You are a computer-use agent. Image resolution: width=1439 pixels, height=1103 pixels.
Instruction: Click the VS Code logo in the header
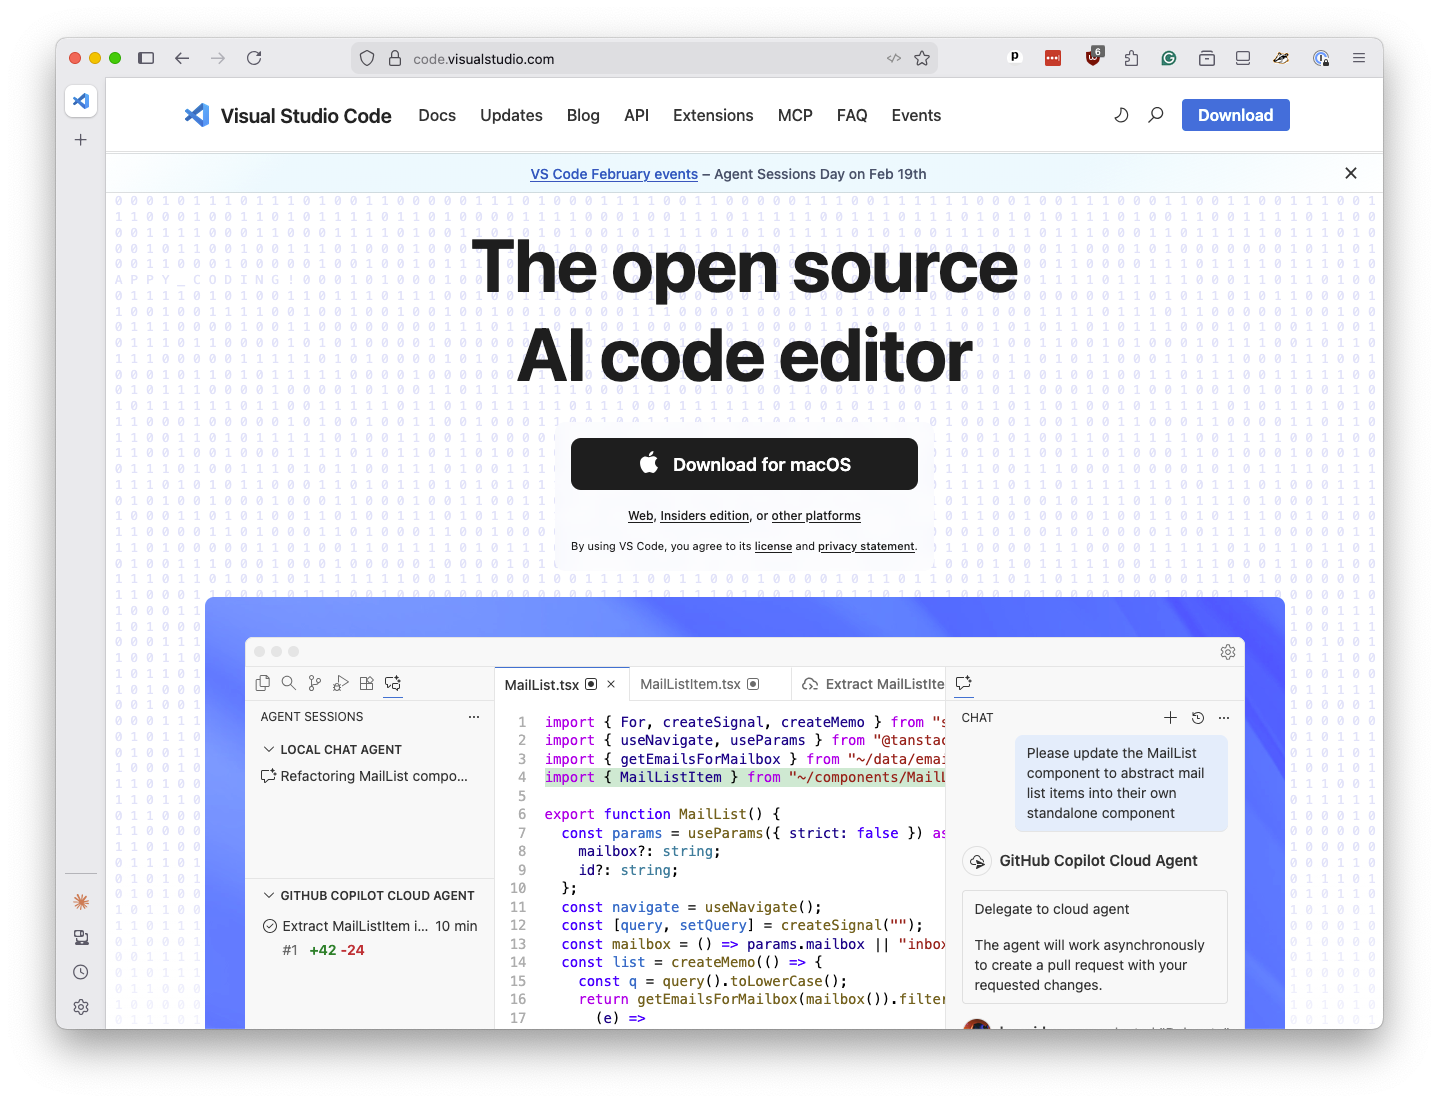point(196,115)
